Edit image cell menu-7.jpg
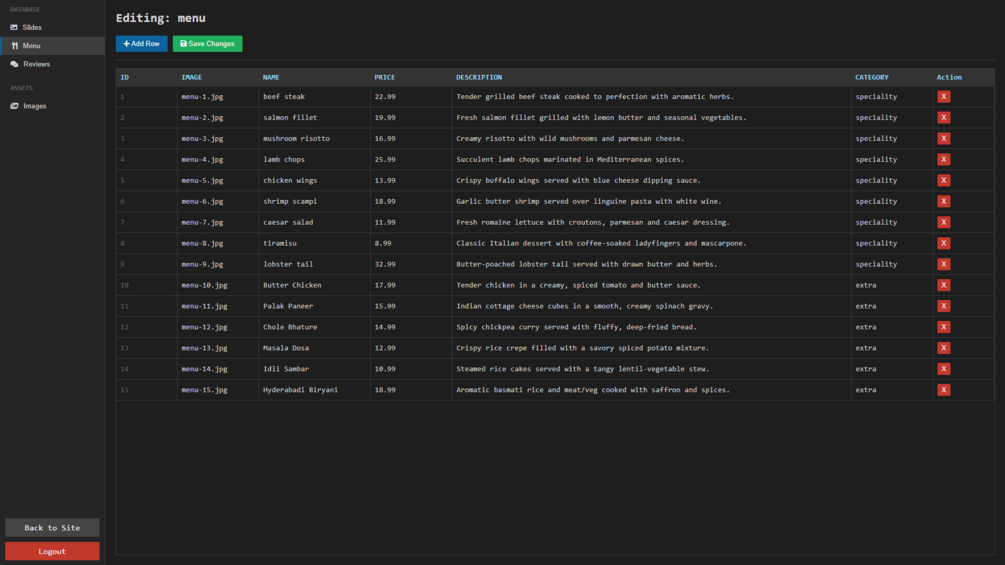 tap(218, 222)
